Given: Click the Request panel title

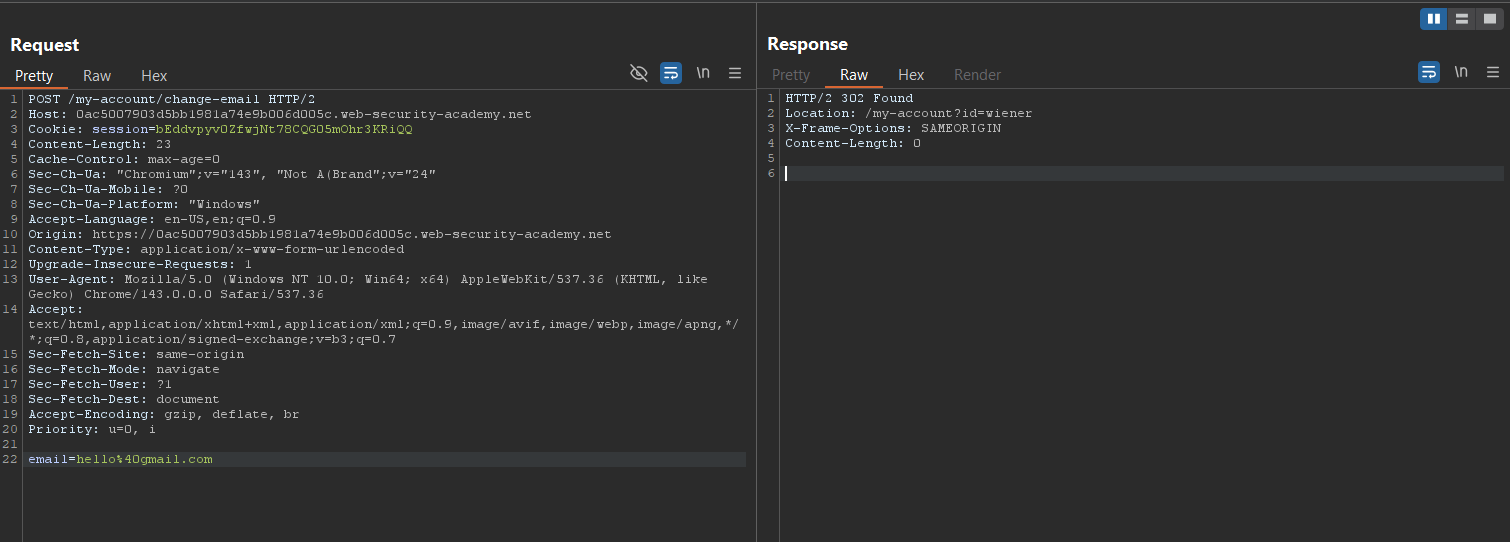Looking at the screenshot, I should point(45,44).
